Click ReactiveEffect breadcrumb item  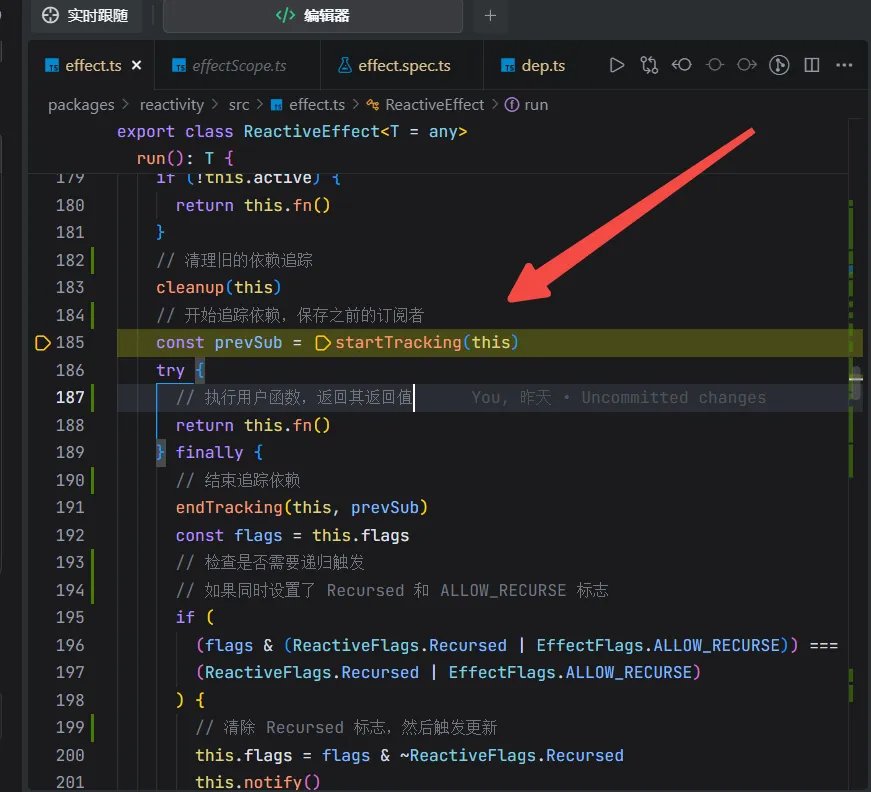[426, 105]
